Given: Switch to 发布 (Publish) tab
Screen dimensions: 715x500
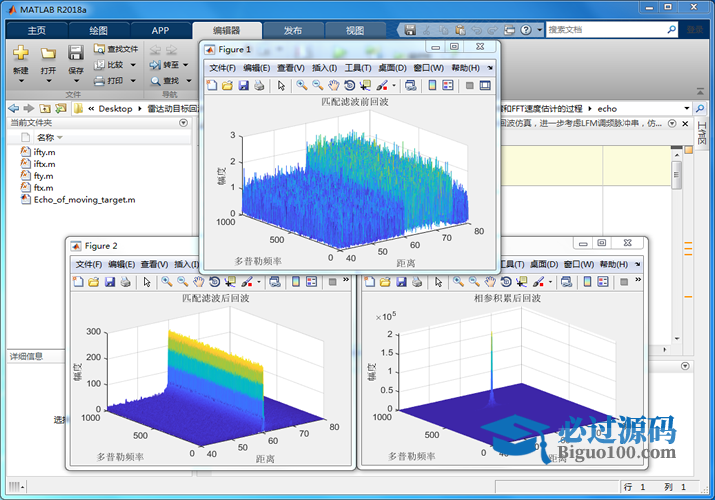Looking at the screenshot, I should [293, 31].
